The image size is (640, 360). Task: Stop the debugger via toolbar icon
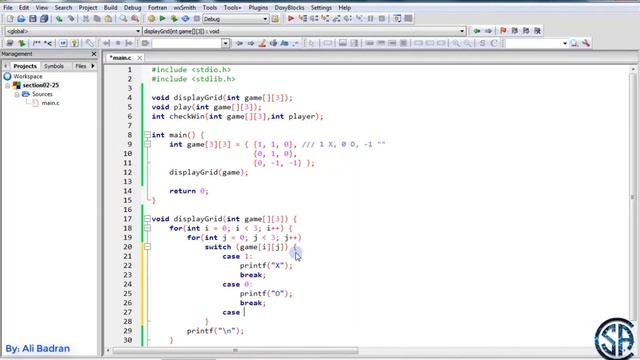point(382,19)
